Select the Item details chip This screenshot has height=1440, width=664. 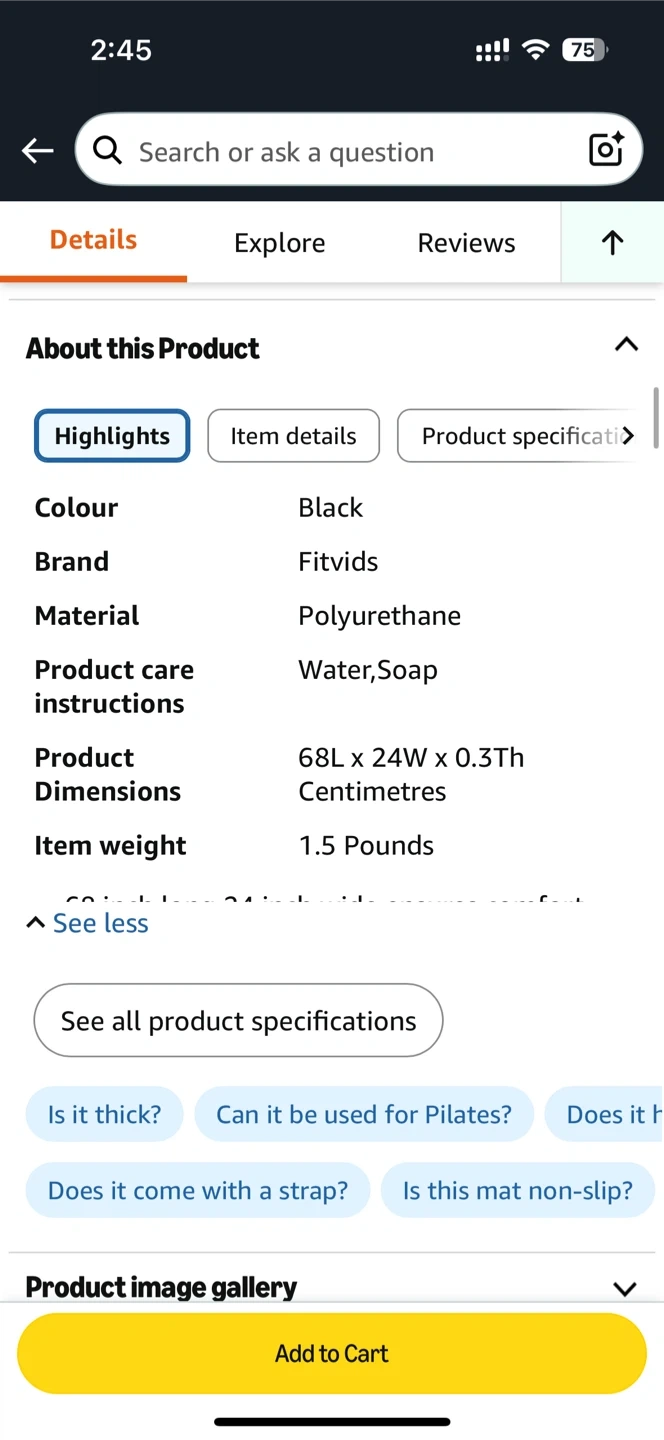[293, 436]
